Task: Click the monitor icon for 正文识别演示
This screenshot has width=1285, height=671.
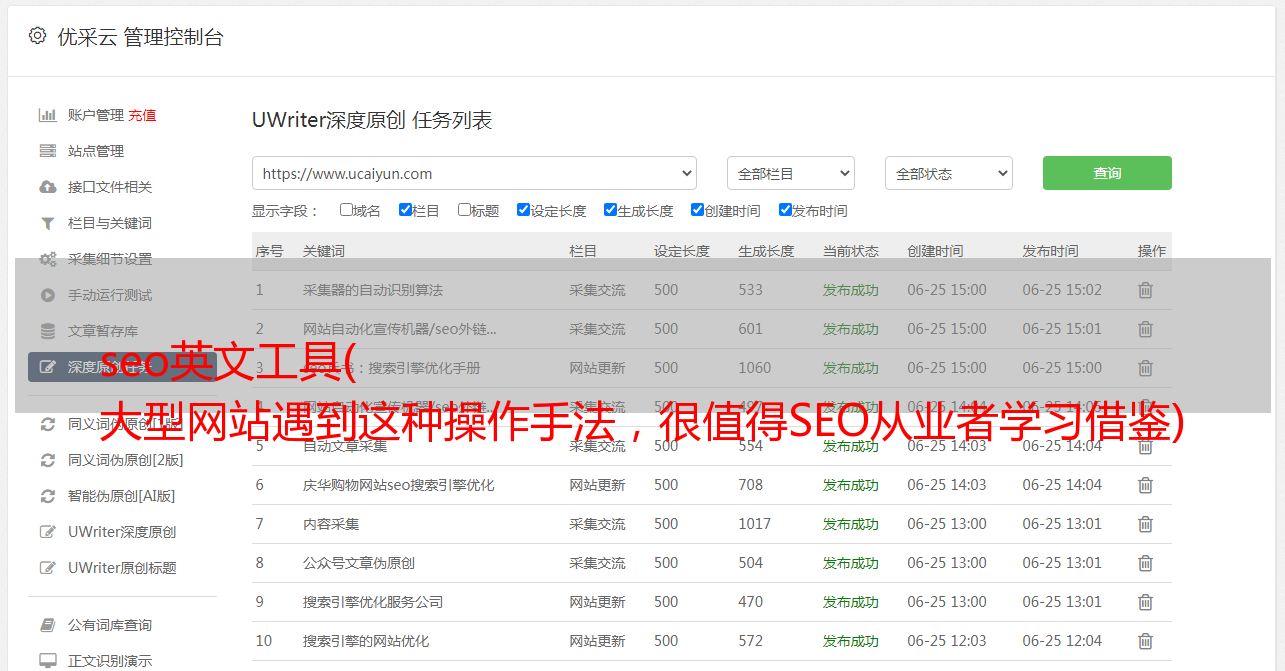Action: 47,661
